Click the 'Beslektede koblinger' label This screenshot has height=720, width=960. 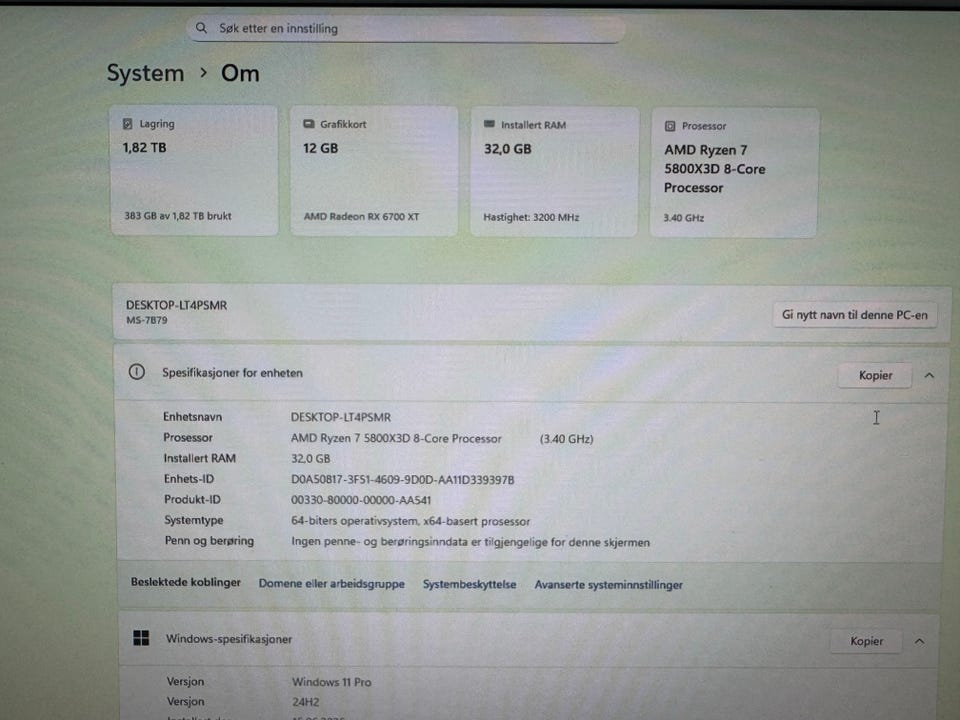186,582
